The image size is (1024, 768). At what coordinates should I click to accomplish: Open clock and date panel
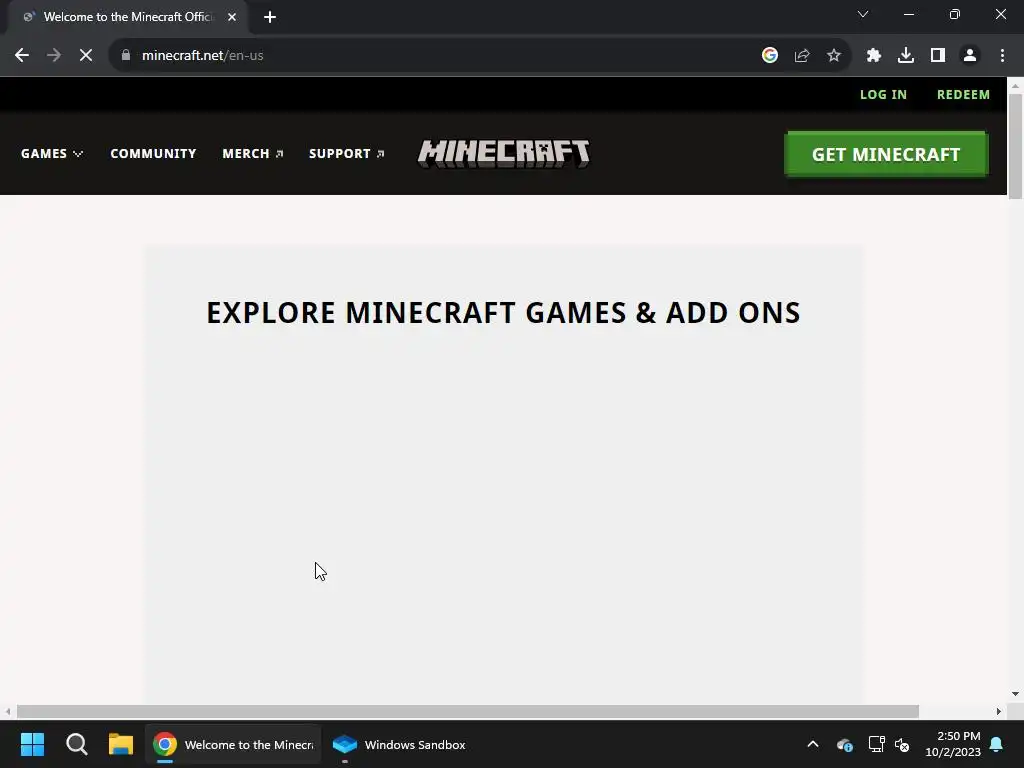click(953, 744)
